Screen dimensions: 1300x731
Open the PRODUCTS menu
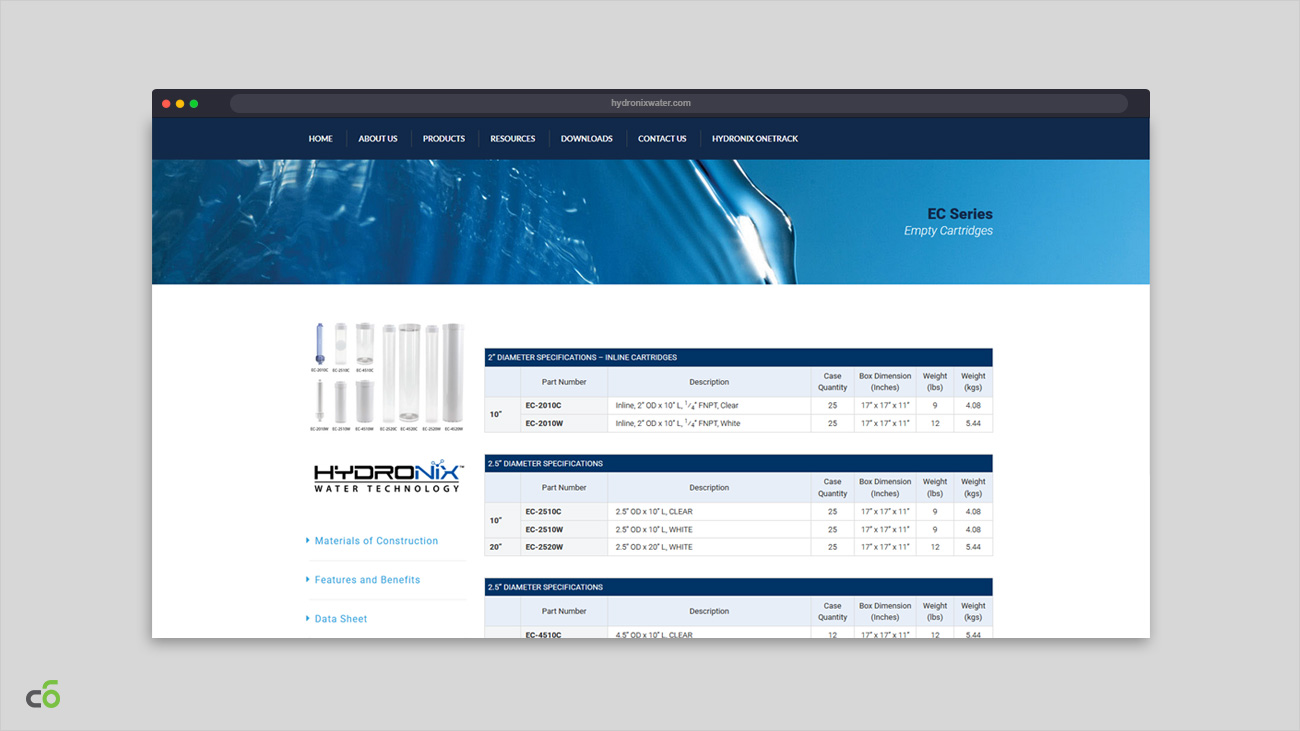[443, 139]
